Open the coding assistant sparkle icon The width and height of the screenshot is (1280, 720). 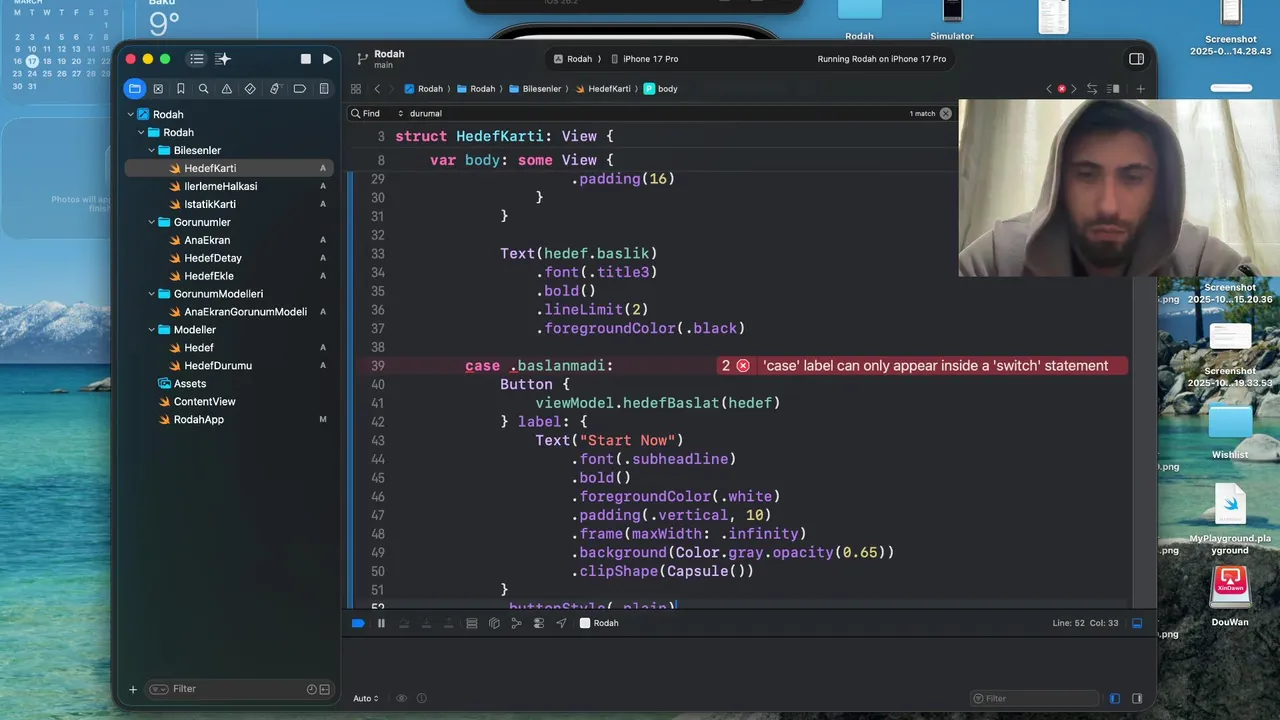pyautogui.click(x=223, y=59)
